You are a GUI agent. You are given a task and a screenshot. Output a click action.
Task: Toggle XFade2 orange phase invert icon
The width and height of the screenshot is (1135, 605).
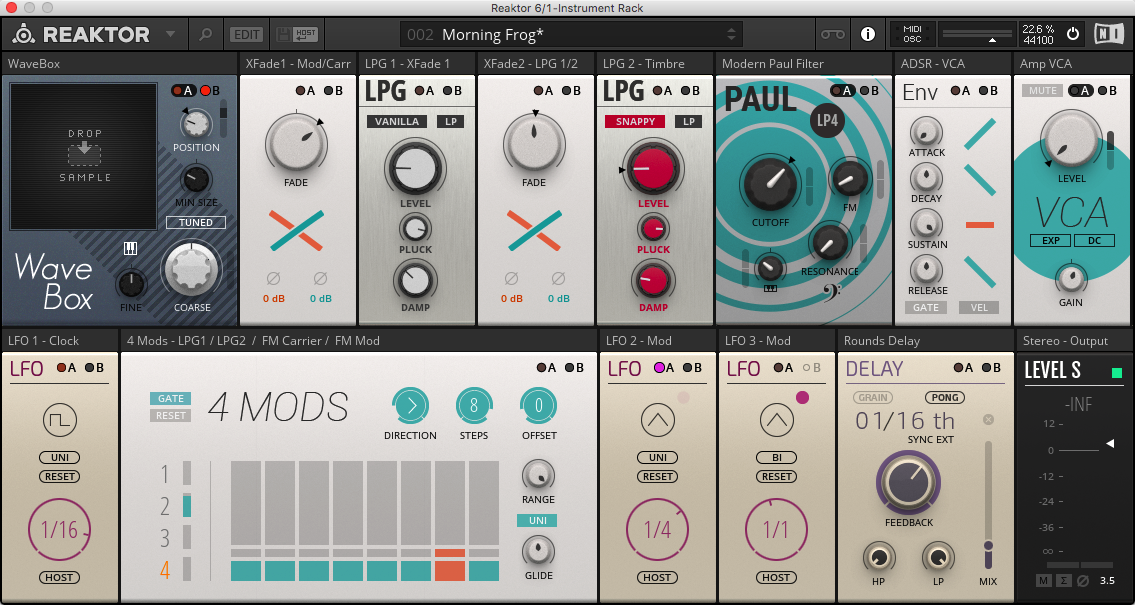tap(511, 278)
